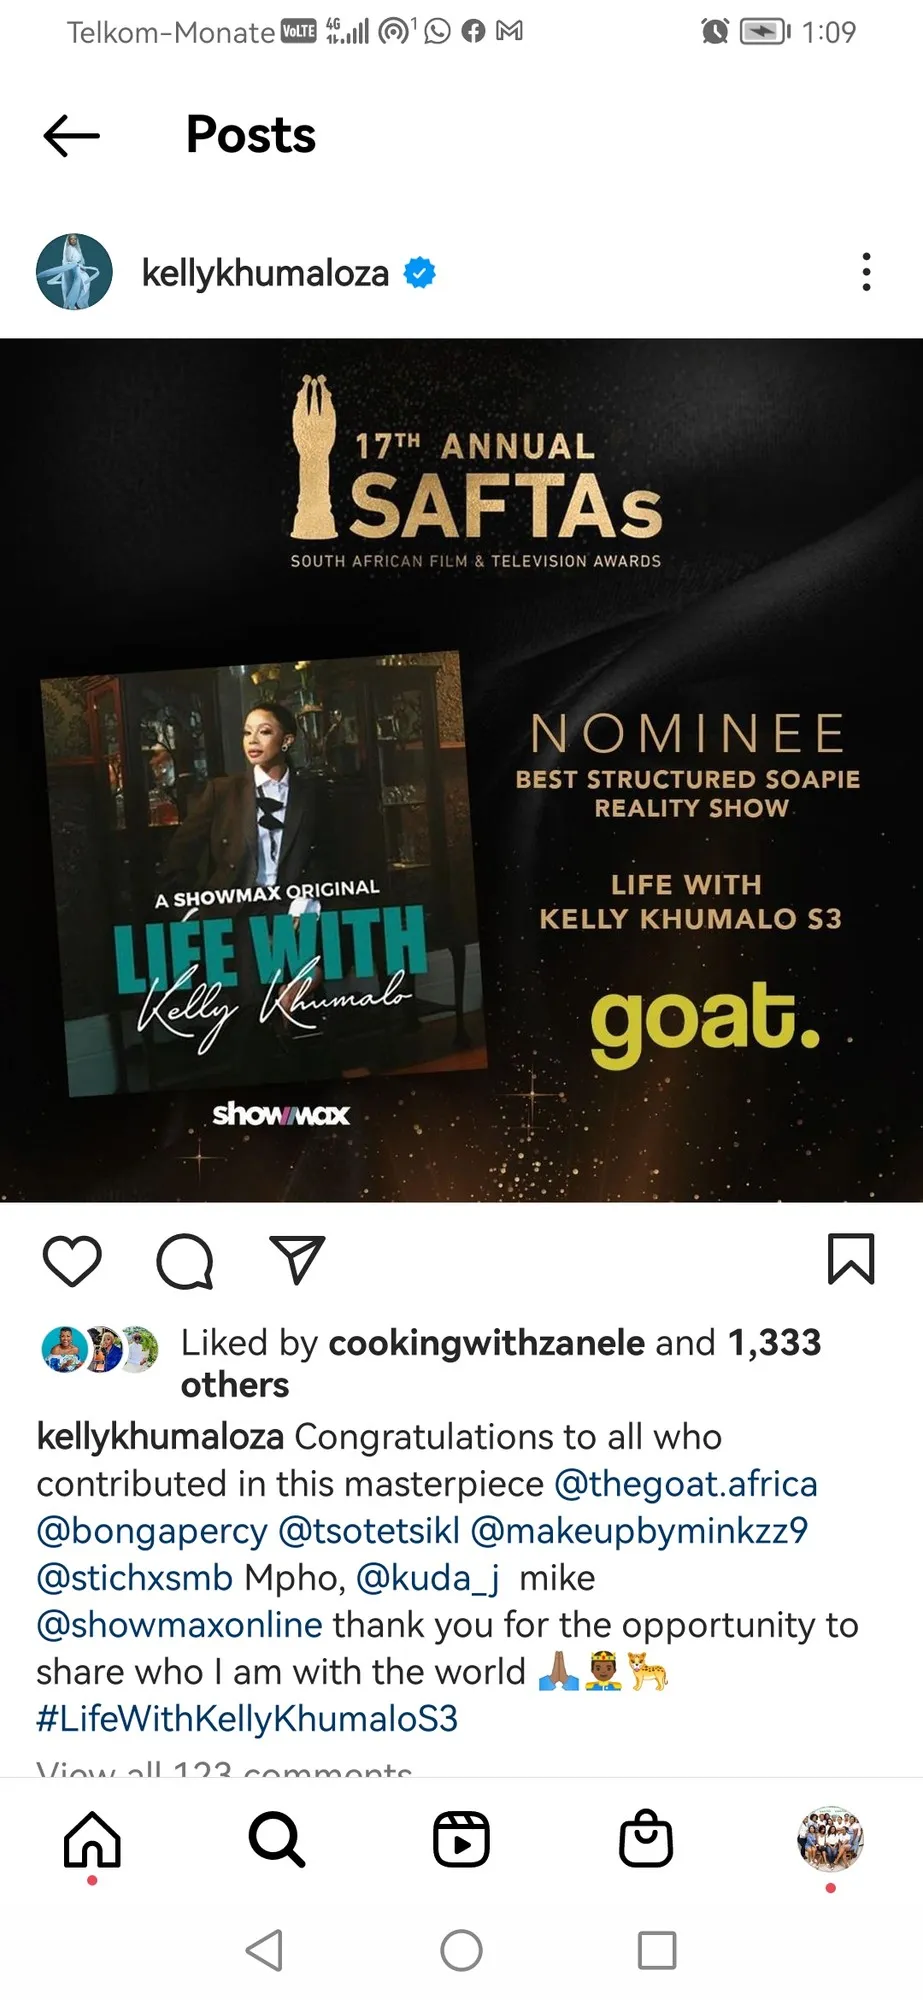Open the @thegoat.africa mention
This screenshot has width=923, height=2000.
pos(686,1484)
